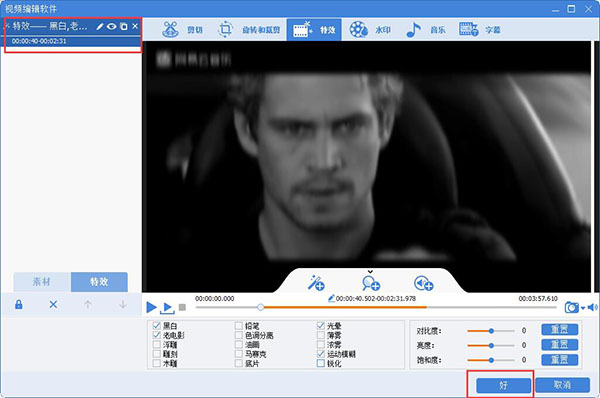Reset the 饱和度 saturation value
600x398 pixels.
coord(559,360)
